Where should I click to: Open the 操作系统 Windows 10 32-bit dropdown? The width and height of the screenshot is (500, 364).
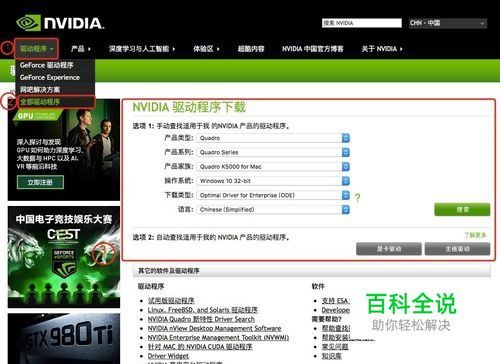tap(273, 181)
